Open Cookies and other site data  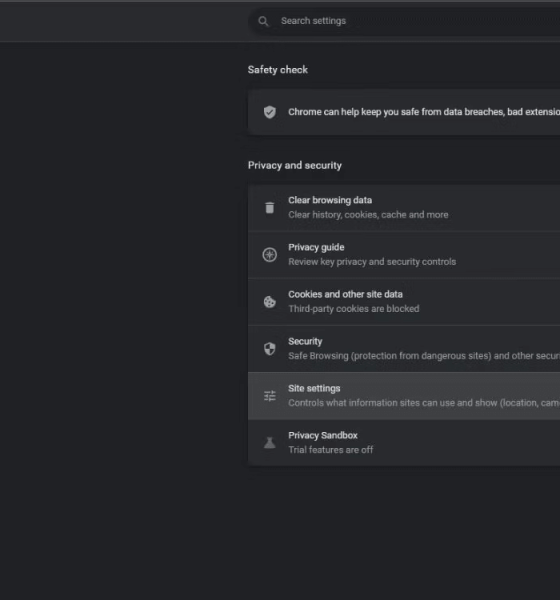(x=404, y=302)
